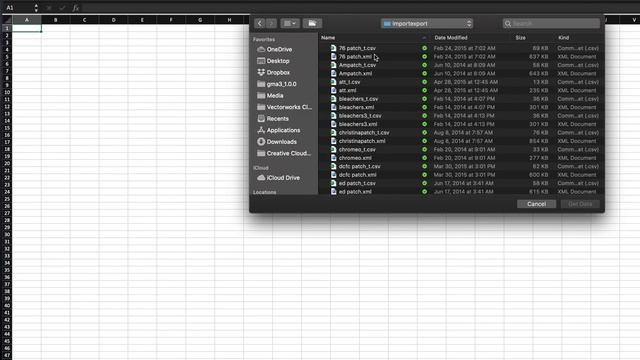Click the formula bar cancel X icon

click(x=49, y=8)
